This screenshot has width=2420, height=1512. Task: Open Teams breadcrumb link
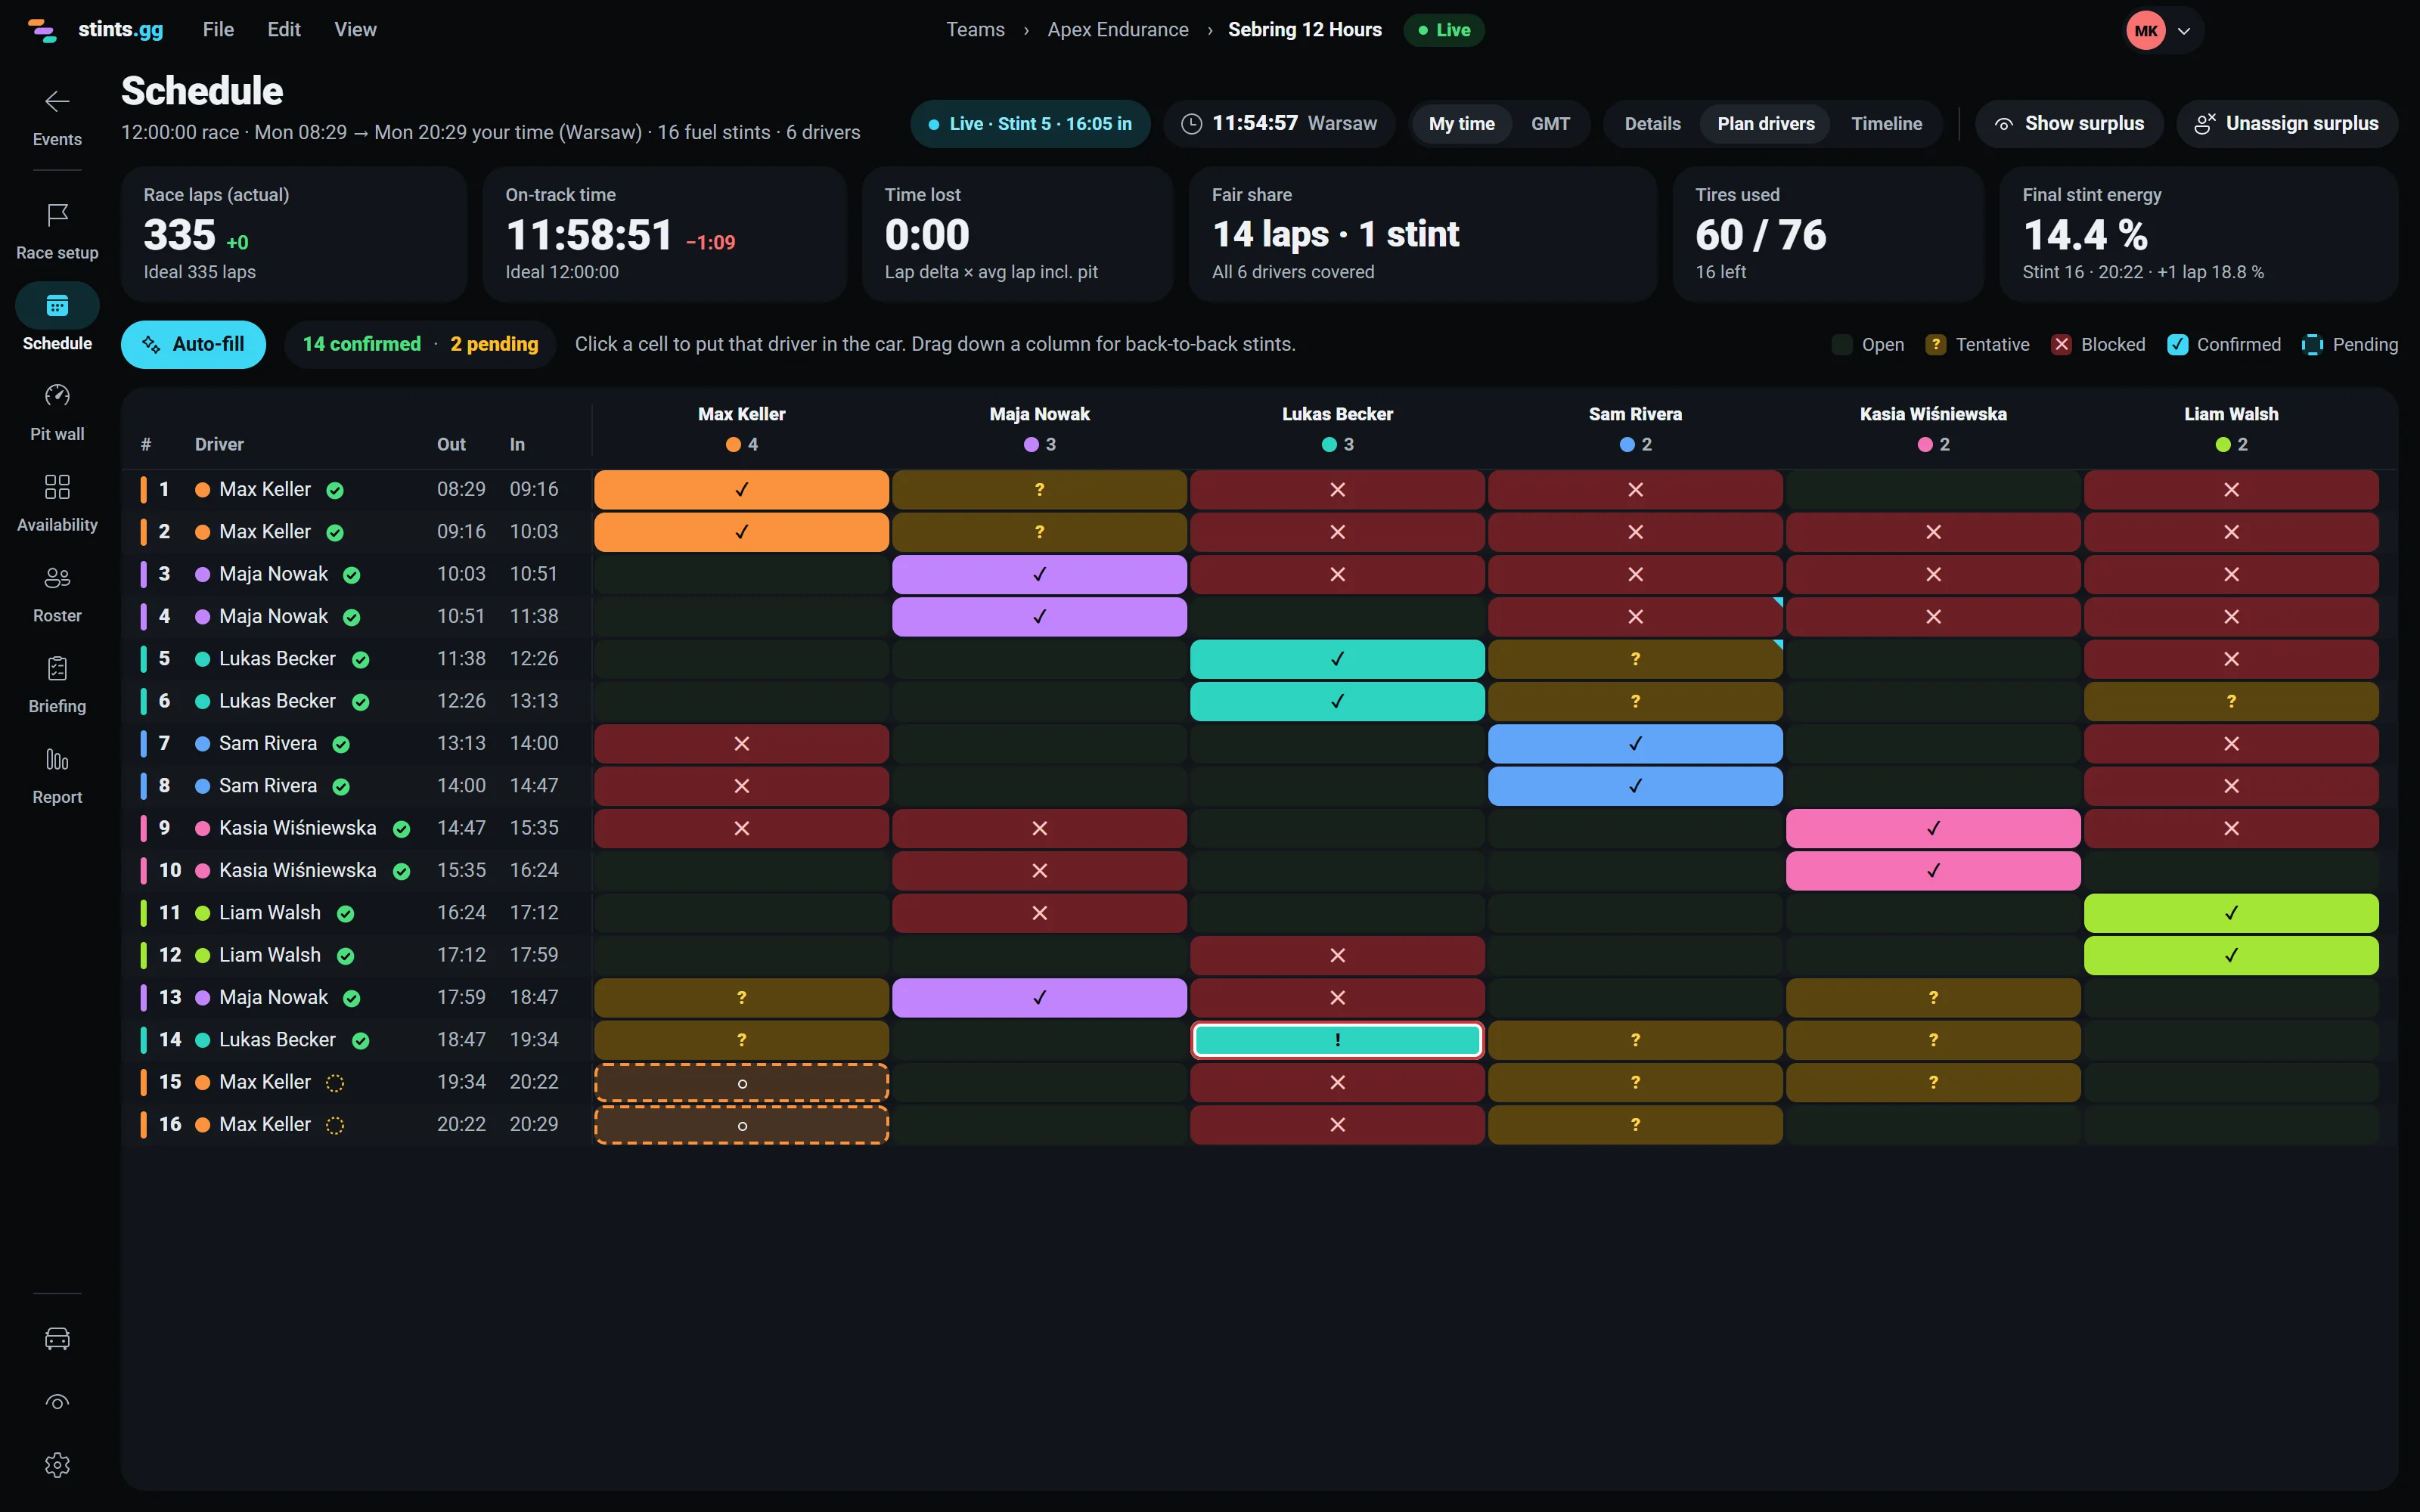pos(975,30)
